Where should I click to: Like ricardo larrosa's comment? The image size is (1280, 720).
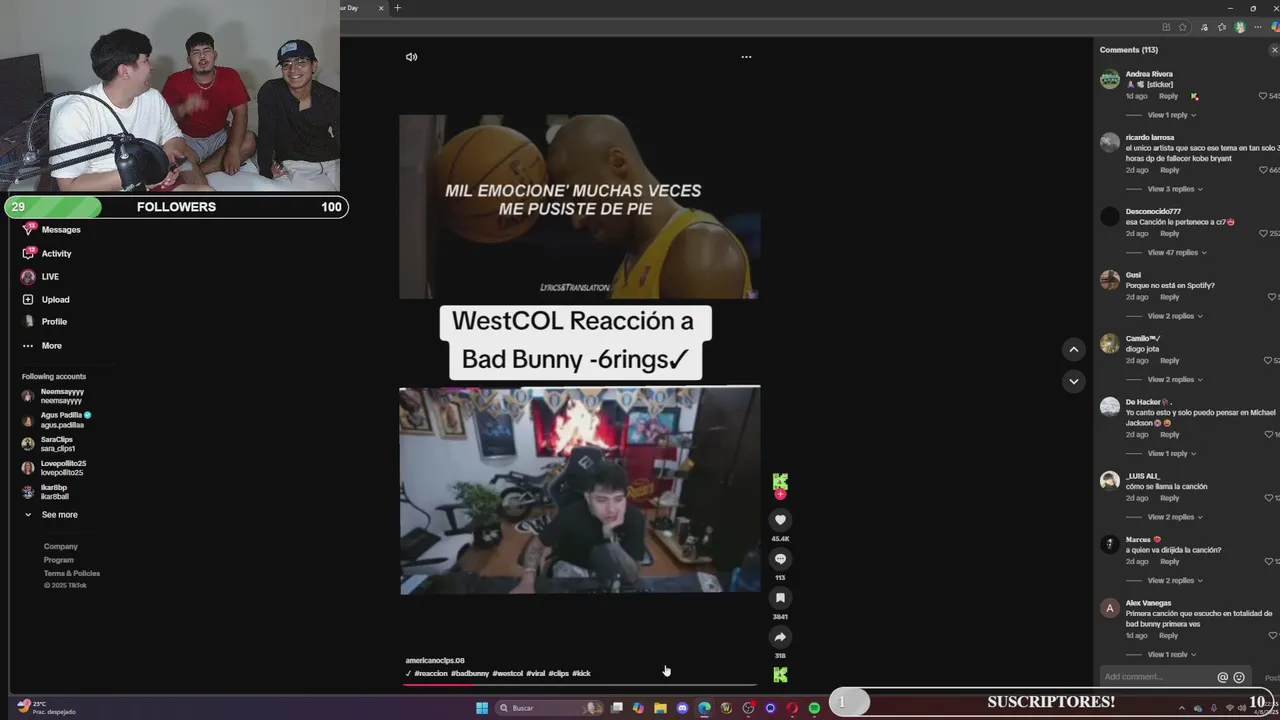coord(1263,170)
